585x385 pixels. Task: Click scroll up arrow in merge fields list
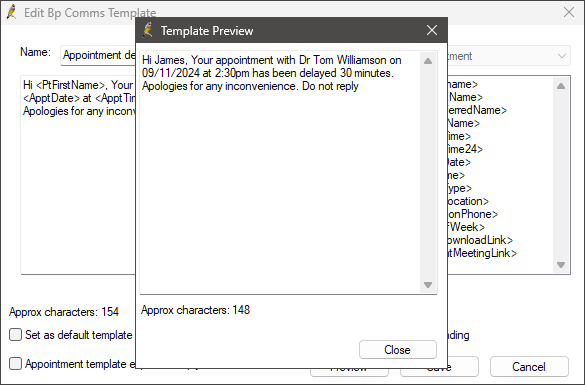[x=561, y=86]
